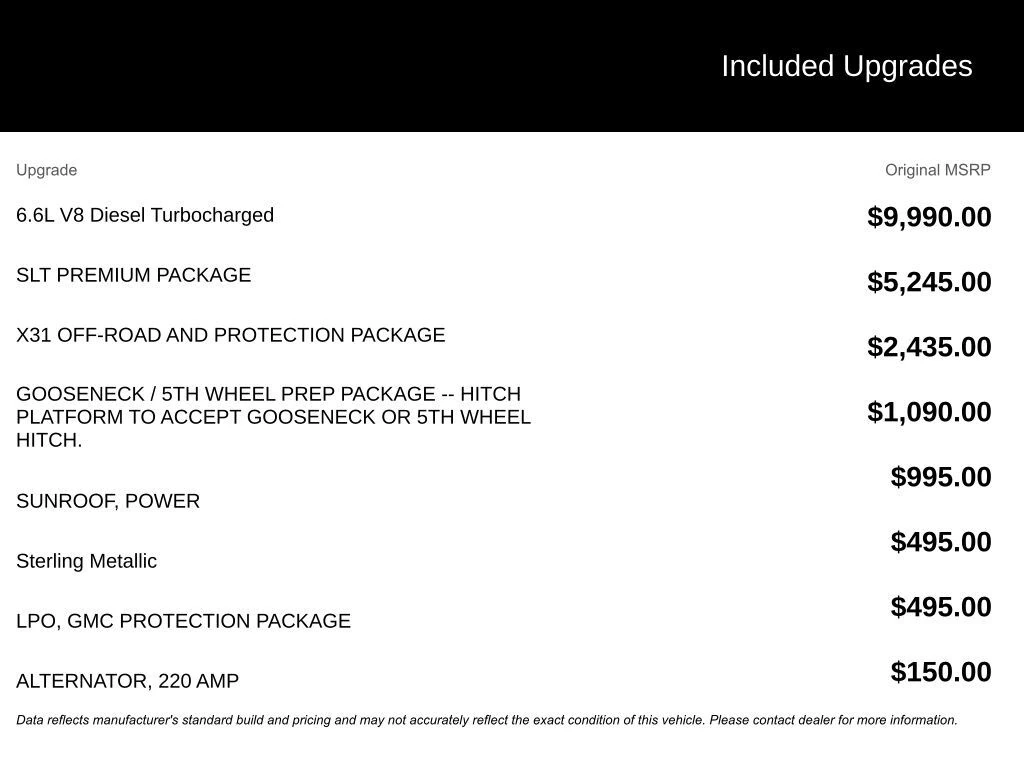Click the italic manufacturer data disclaimer
1024x768 pixels.
(x=486, y=720)
